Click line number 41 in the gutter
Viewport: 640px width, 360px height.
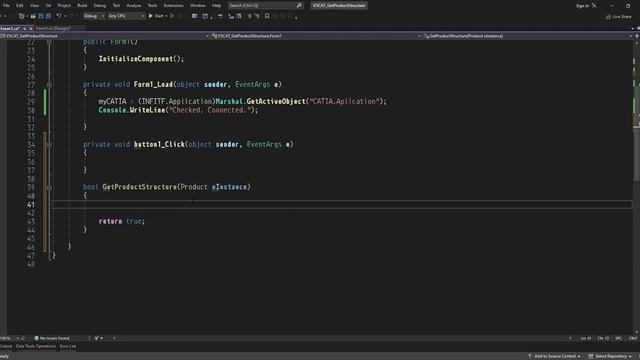(x=31, y=204)
